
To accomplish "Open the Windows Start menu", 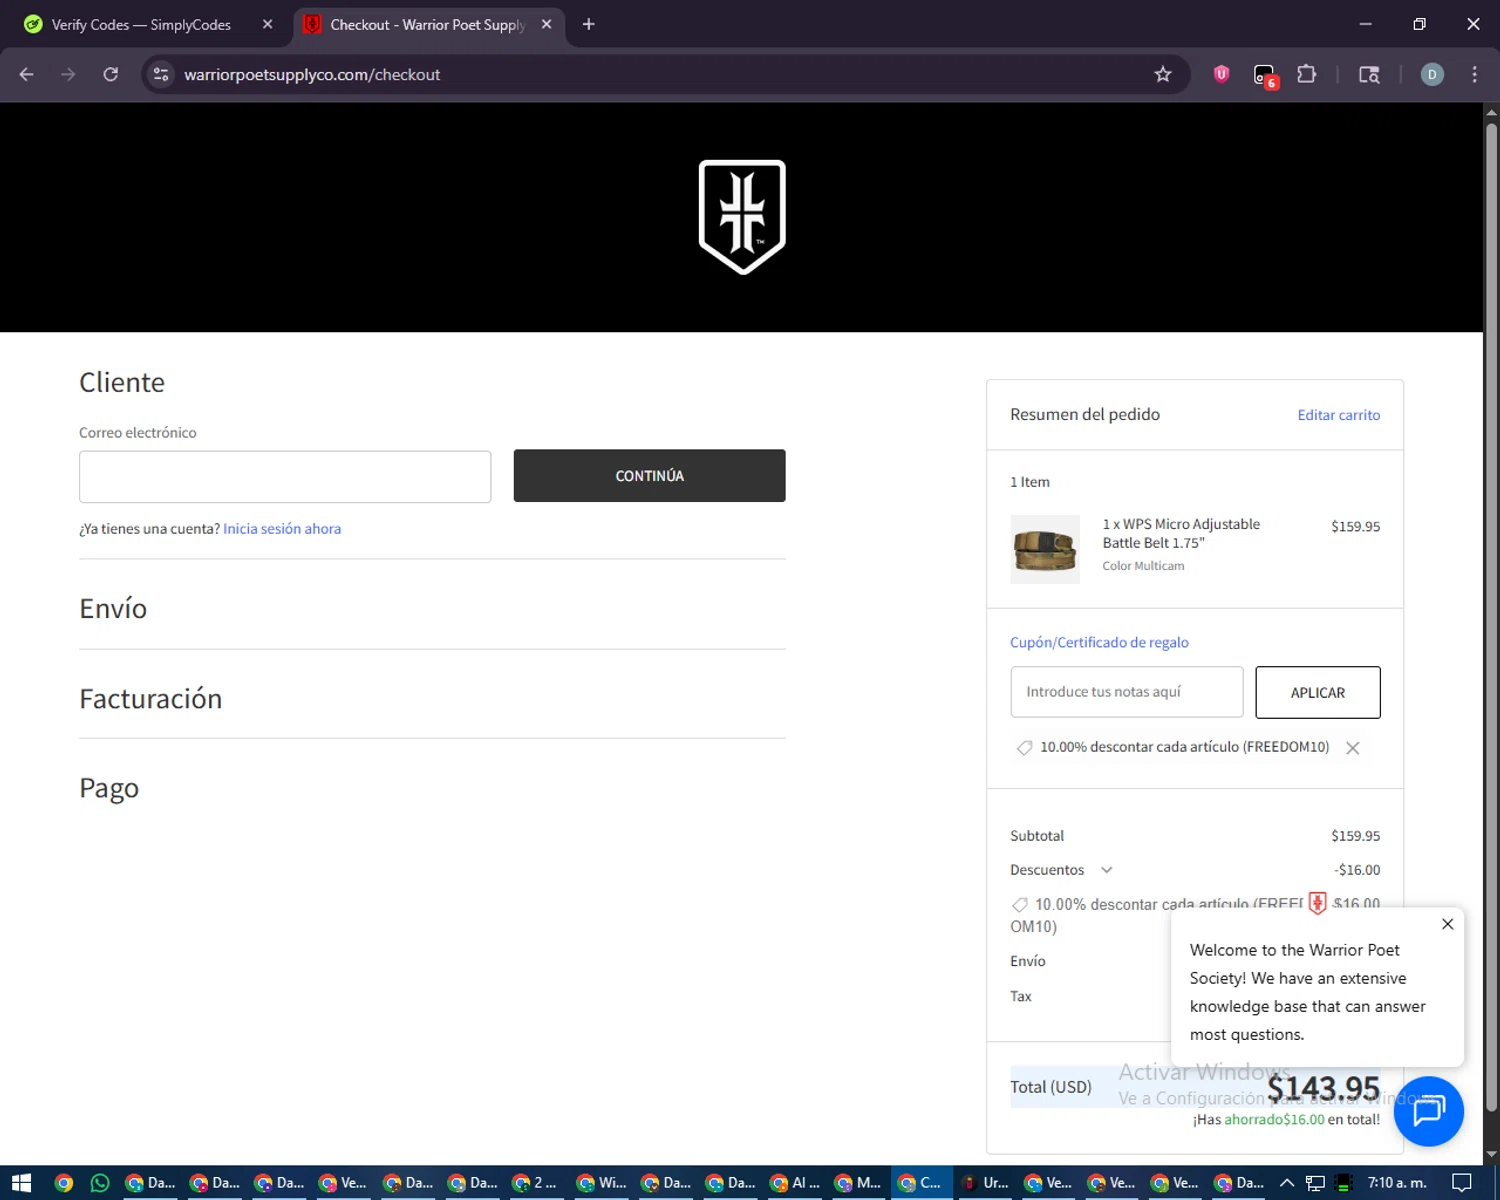I will (21, 1183).
